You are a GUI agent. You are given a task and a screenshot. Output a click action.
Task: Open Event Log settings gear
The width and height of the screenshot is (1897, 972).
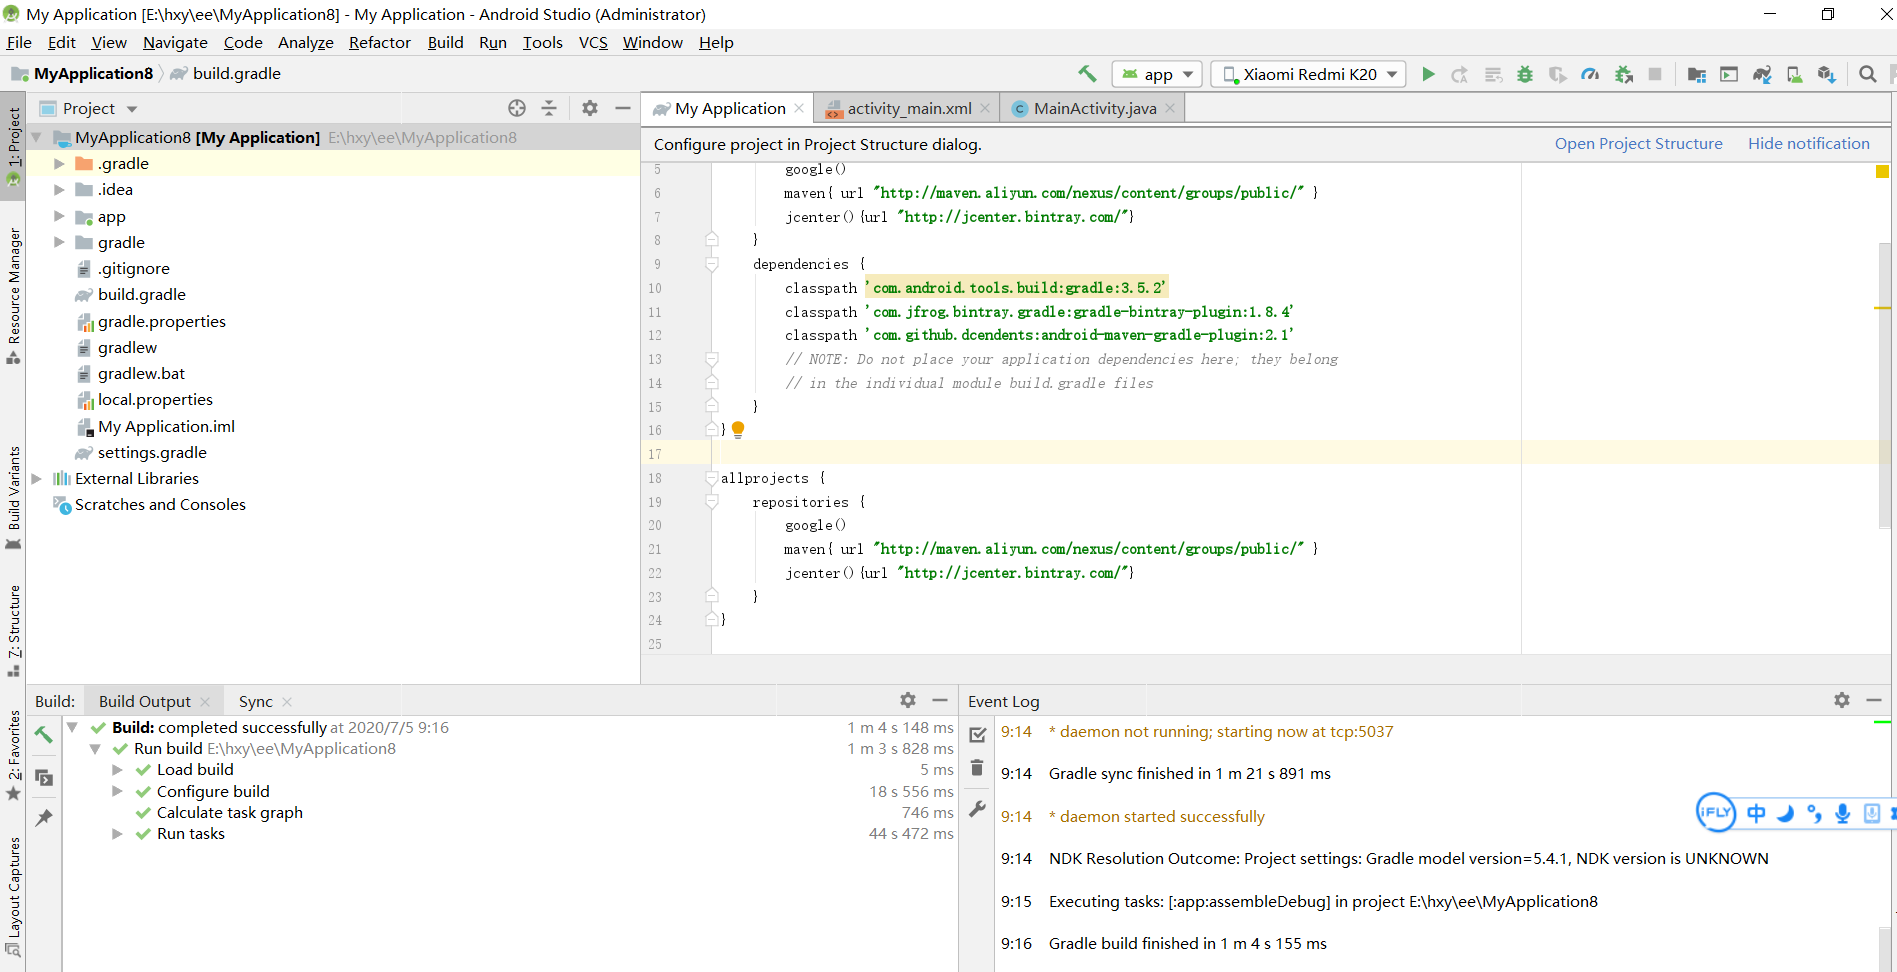(x=1842, y=700)
